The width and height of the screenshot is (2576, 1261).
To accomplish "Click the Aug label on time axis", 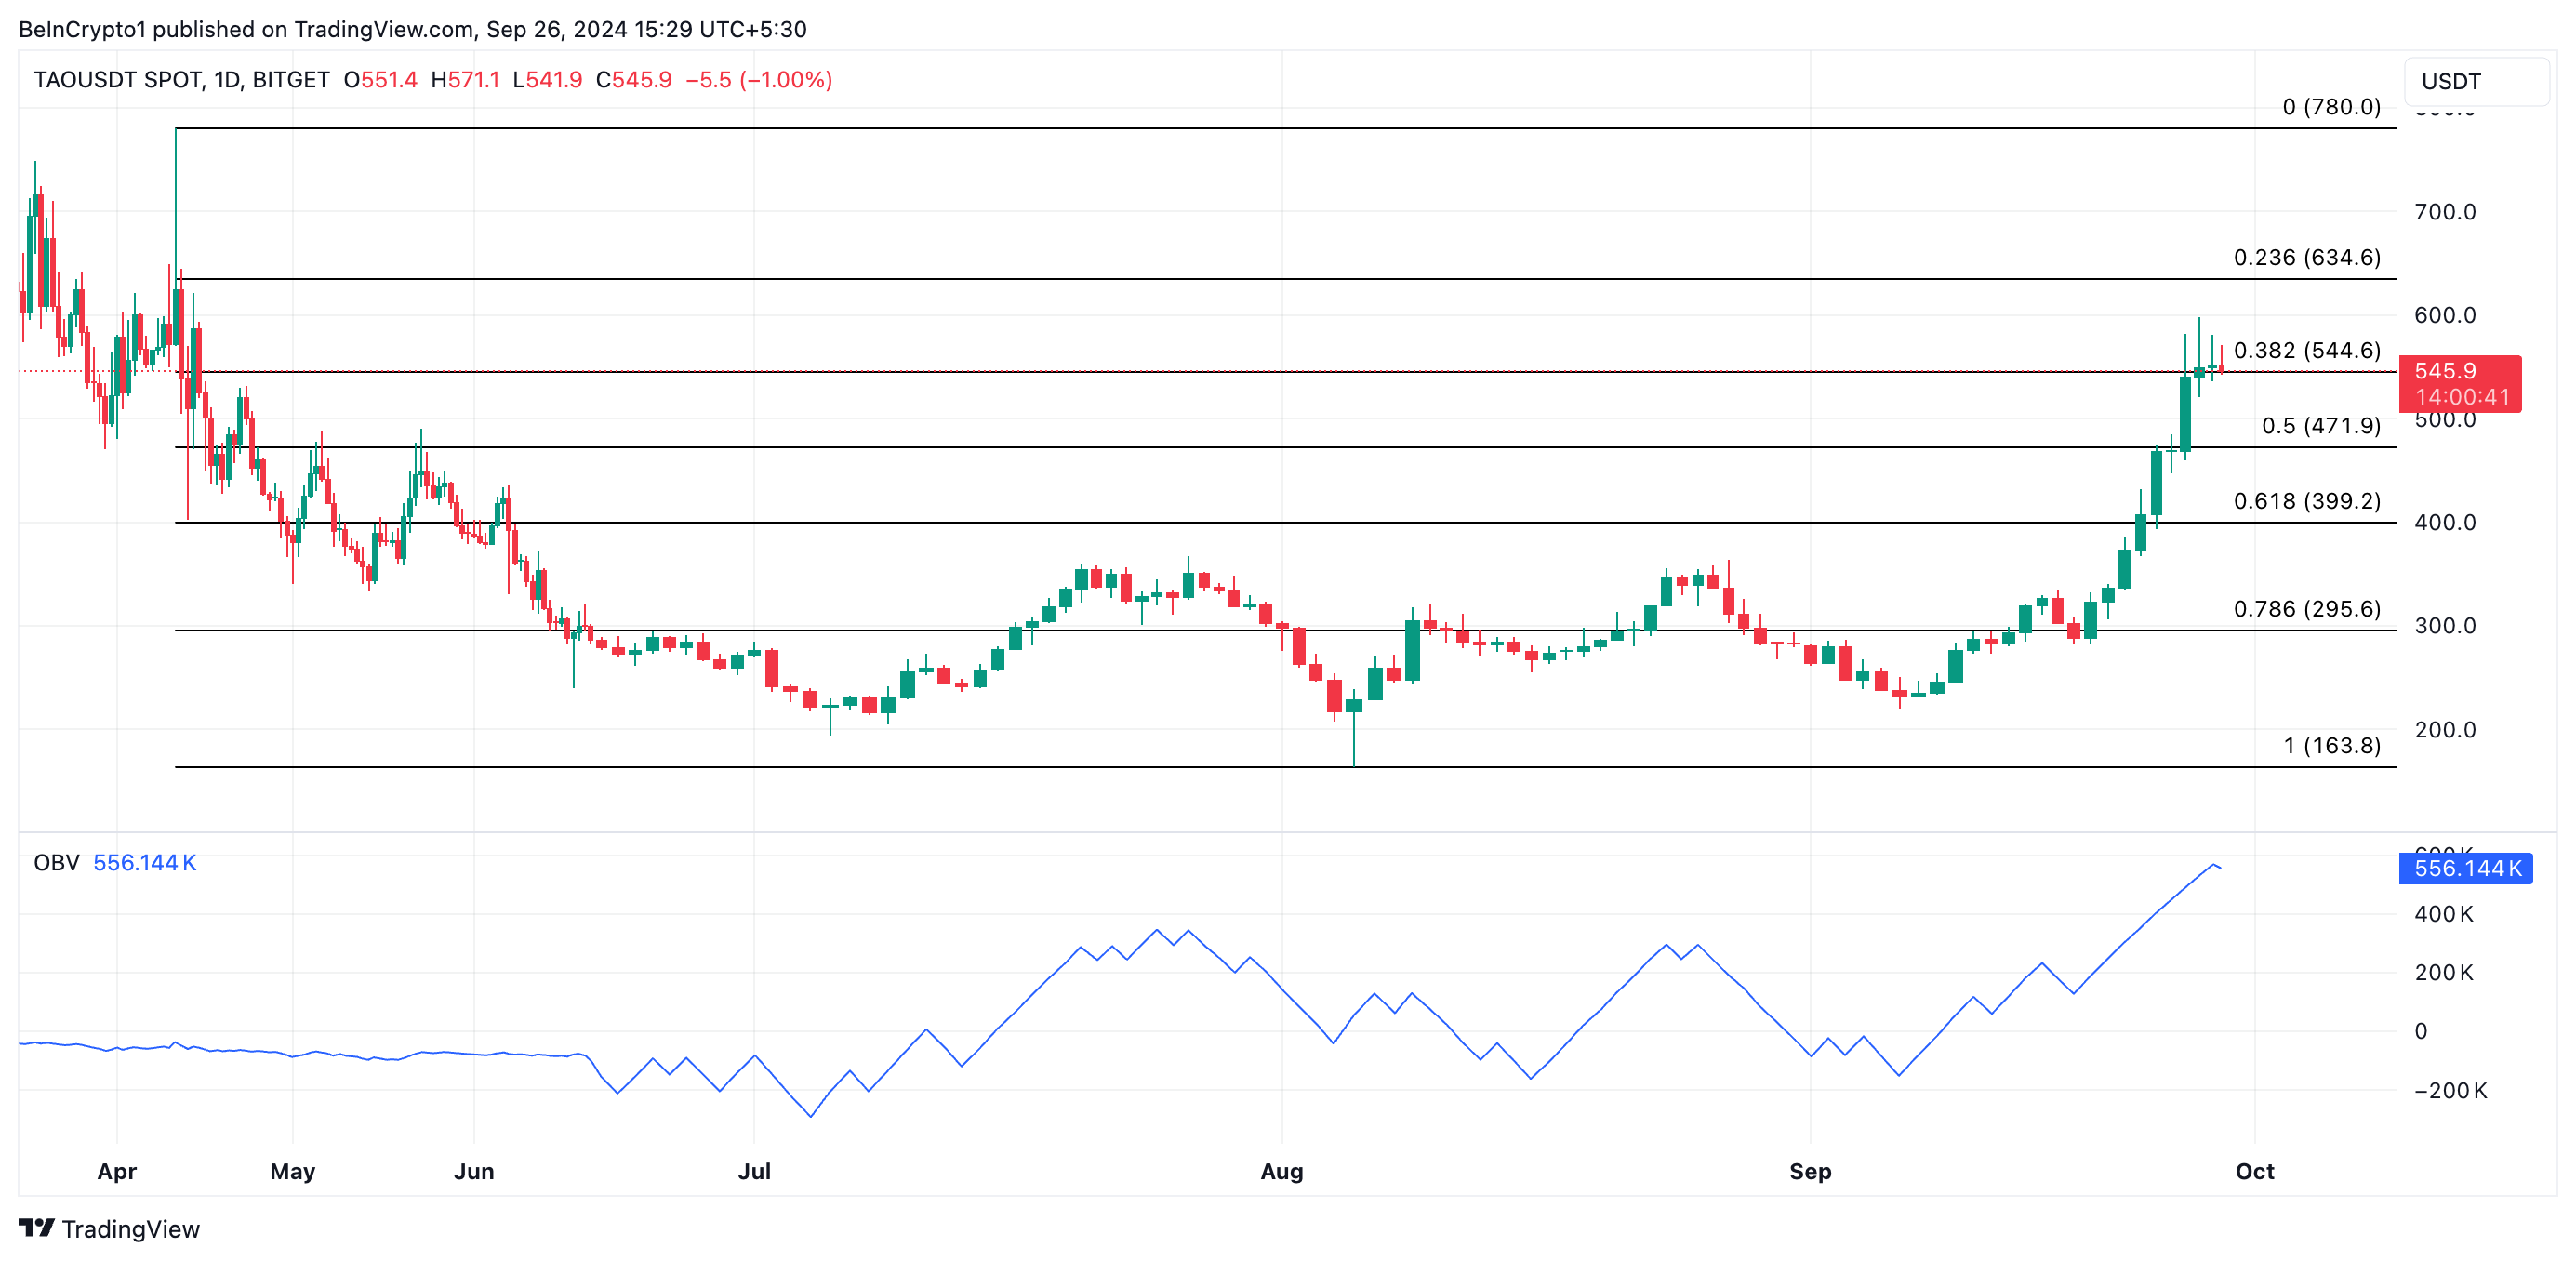I will (1281, 1171).
